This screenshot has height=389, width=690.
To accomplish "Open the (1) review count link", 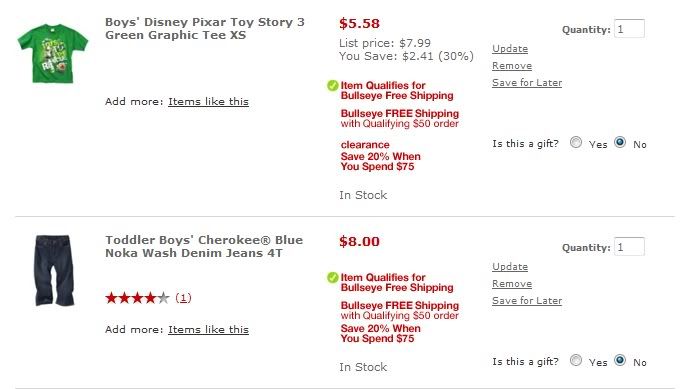I will click(x=183, y=298).
